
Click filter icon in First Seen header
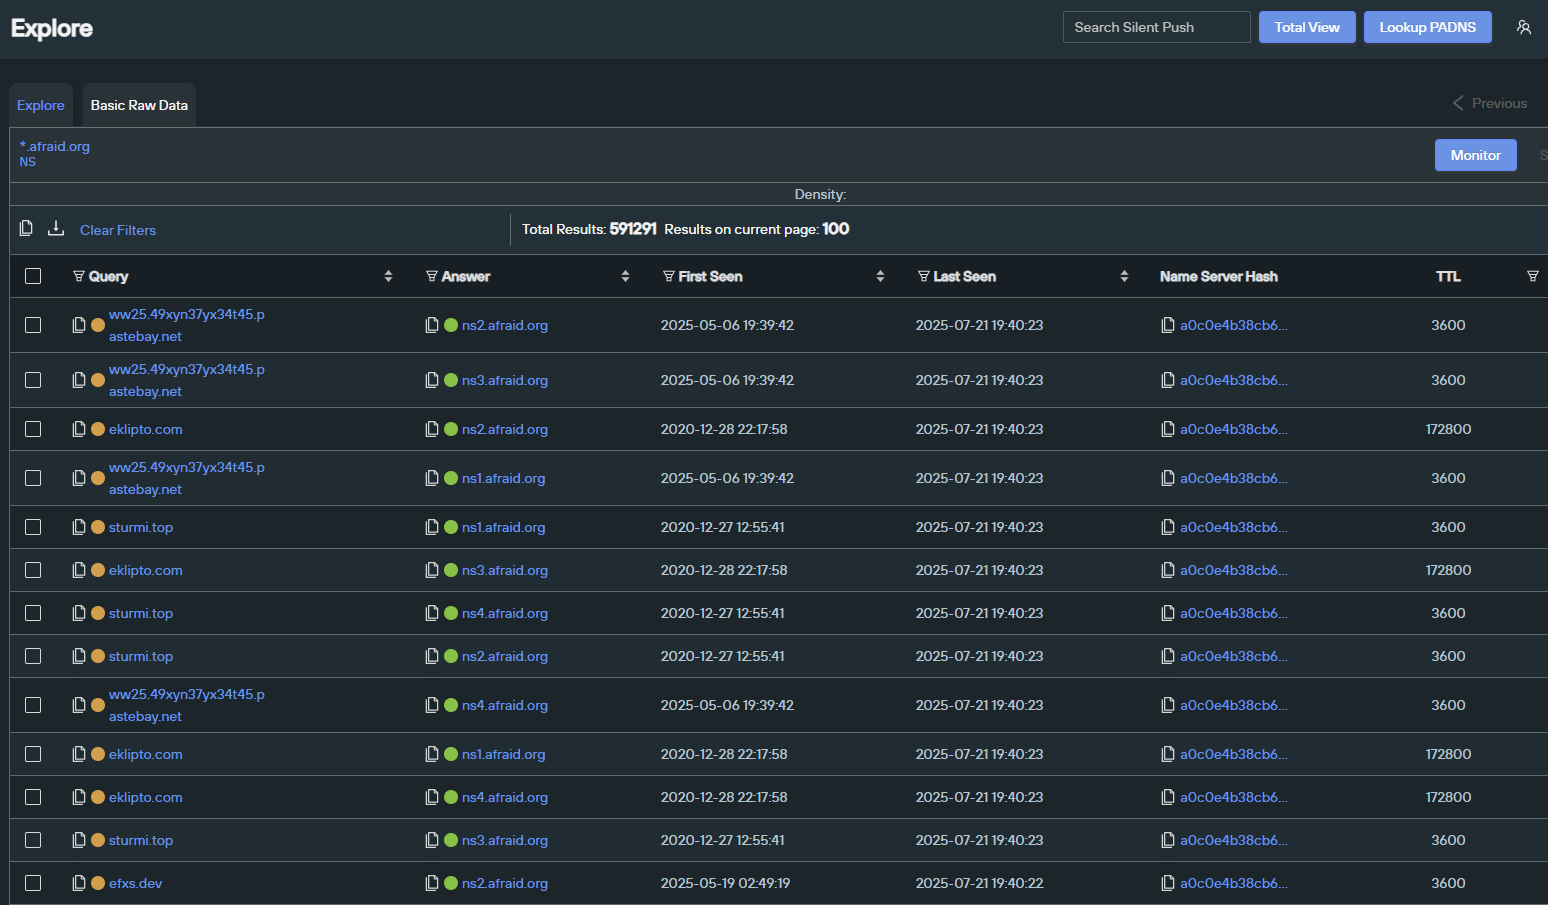669,276
